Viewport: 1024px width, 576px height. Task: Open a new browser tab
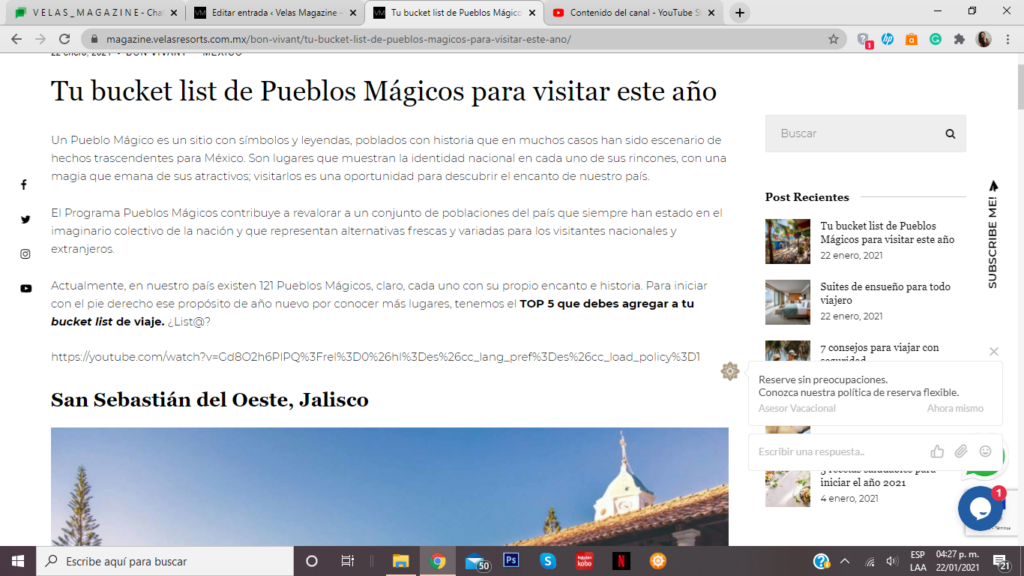(x=739, y=12)
